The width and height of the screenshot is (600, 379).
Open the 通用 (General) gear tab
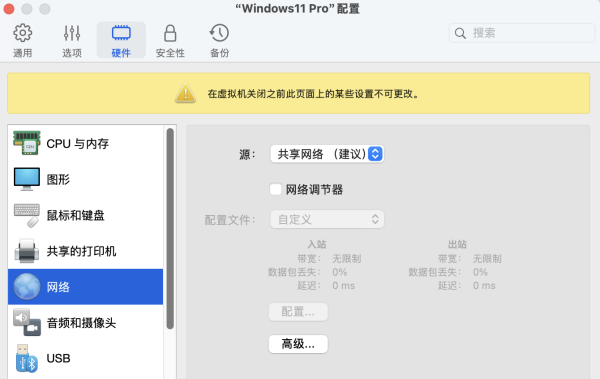[x=23, y=41]
